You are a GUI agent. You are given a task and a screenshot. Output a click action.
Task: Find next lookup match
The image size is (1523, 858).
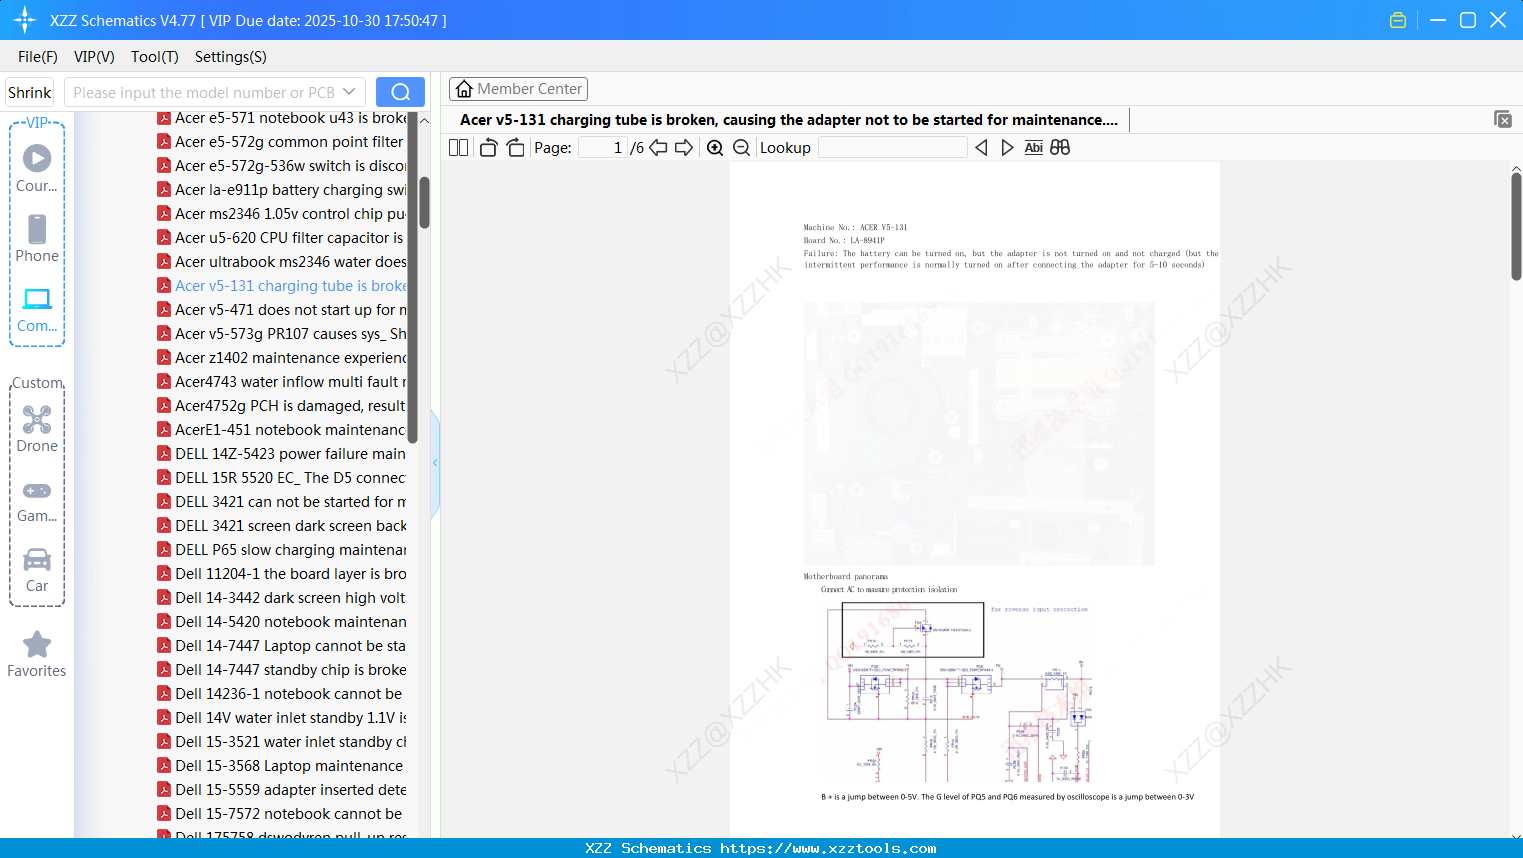pyautogui.click(x=1007, y=148)
